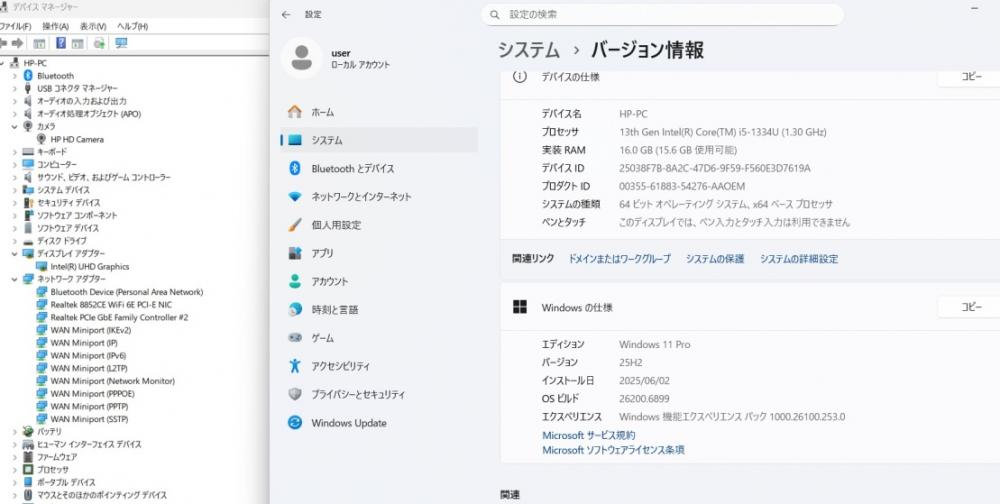Image resolution: width=1000 pixels, height=504 pixels.
Task: Collapse the ネットワーク アダプター node
Action: tap(15, 279)
